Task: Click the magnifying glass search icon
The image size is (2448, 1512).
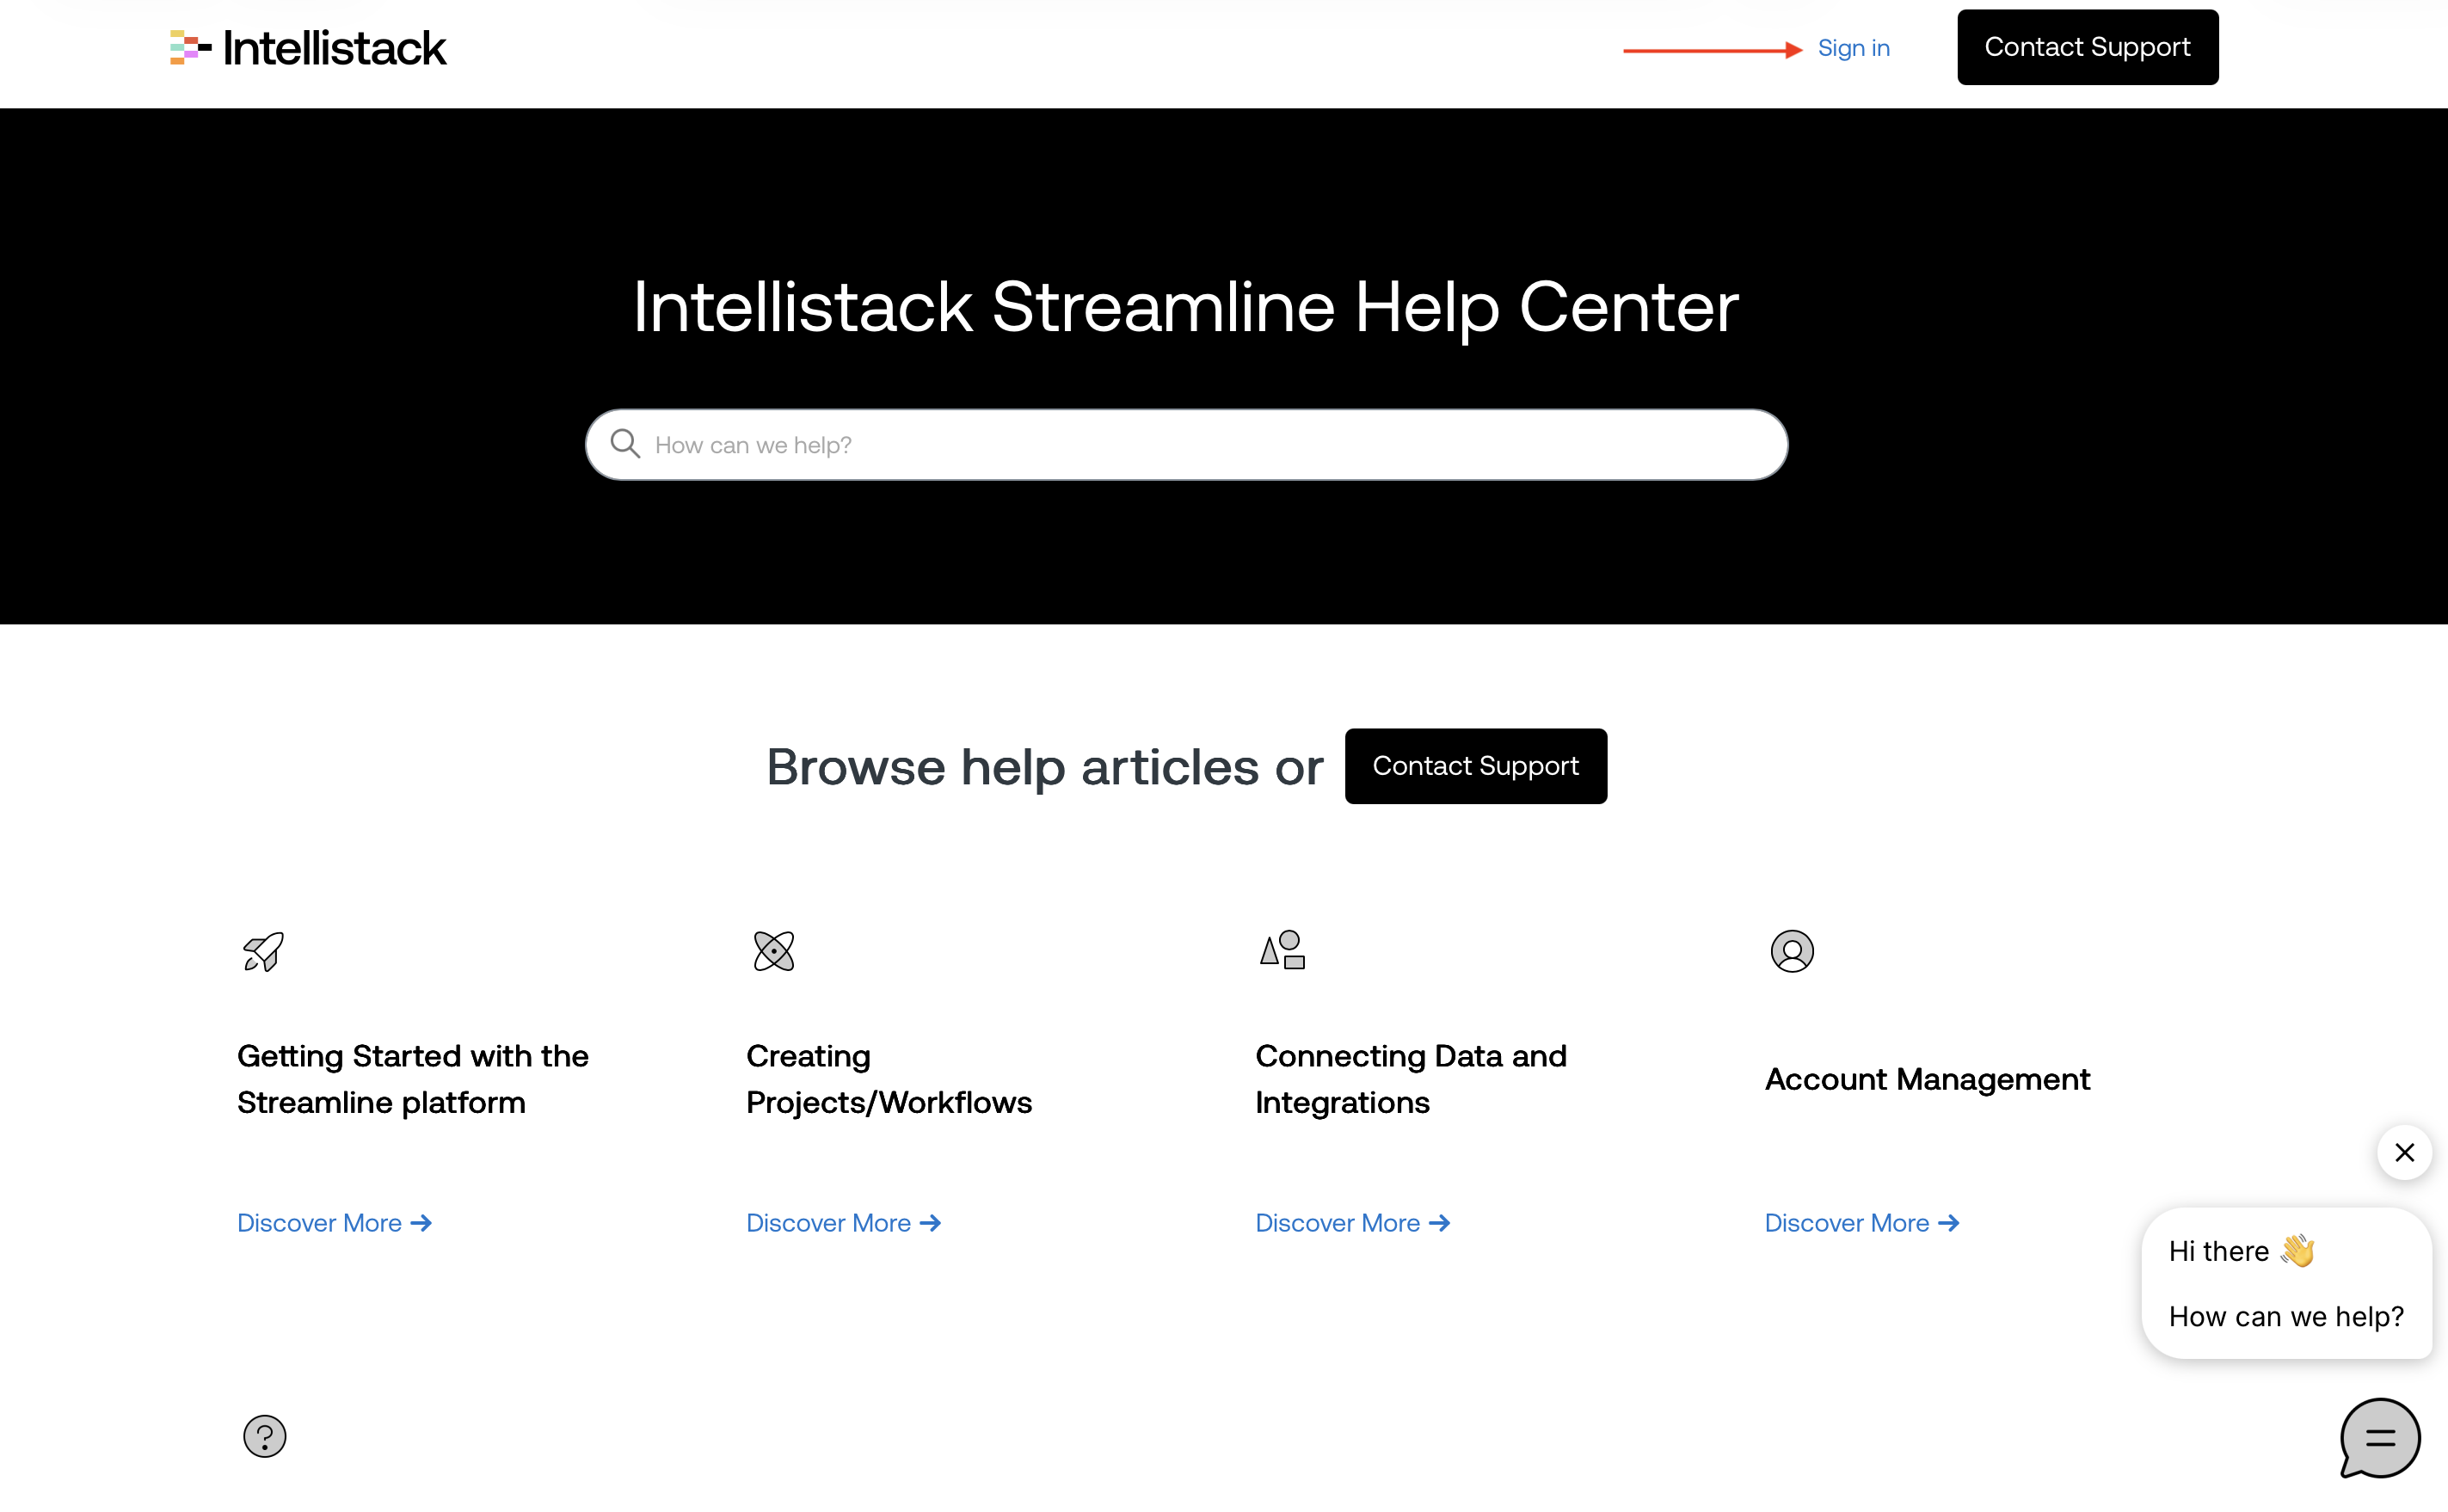Action: [x=625, y=444]
